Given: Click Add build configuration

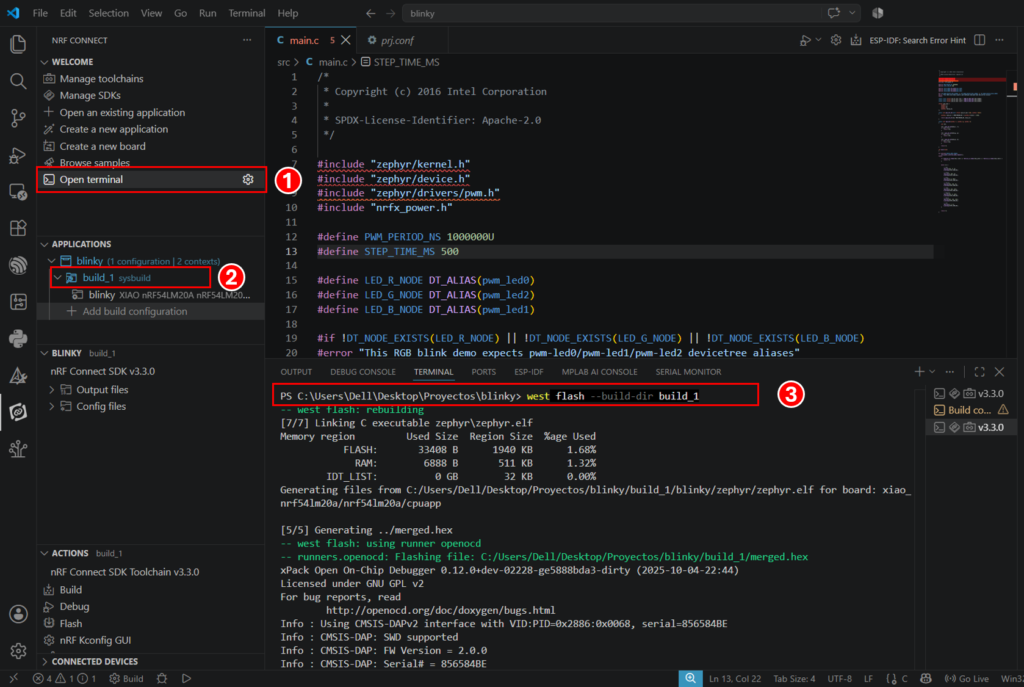Looking at the screenshot, I should [x=135, y=312].
